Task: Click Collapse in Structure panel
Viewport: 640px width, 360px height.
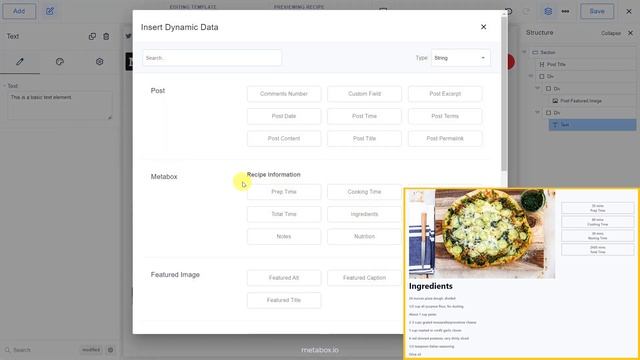Action: pyautogui.click(x=611, y=33)
